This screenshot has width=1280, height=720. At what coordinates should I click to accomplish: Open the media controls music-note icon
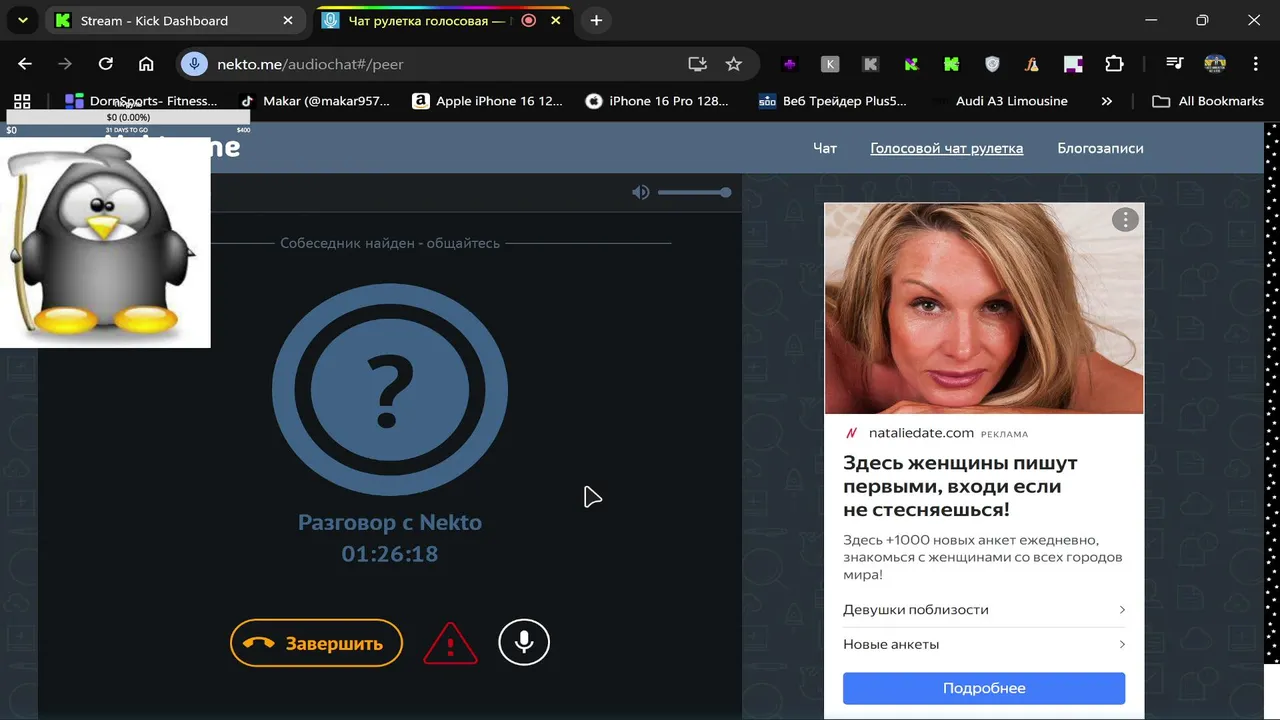[x=1175, y=64]
